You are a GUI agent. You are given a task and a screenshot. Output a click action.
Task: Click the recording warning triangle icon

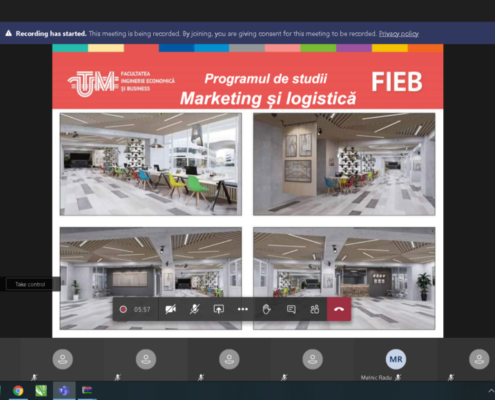pyautogui.click(x=9, y=33)
